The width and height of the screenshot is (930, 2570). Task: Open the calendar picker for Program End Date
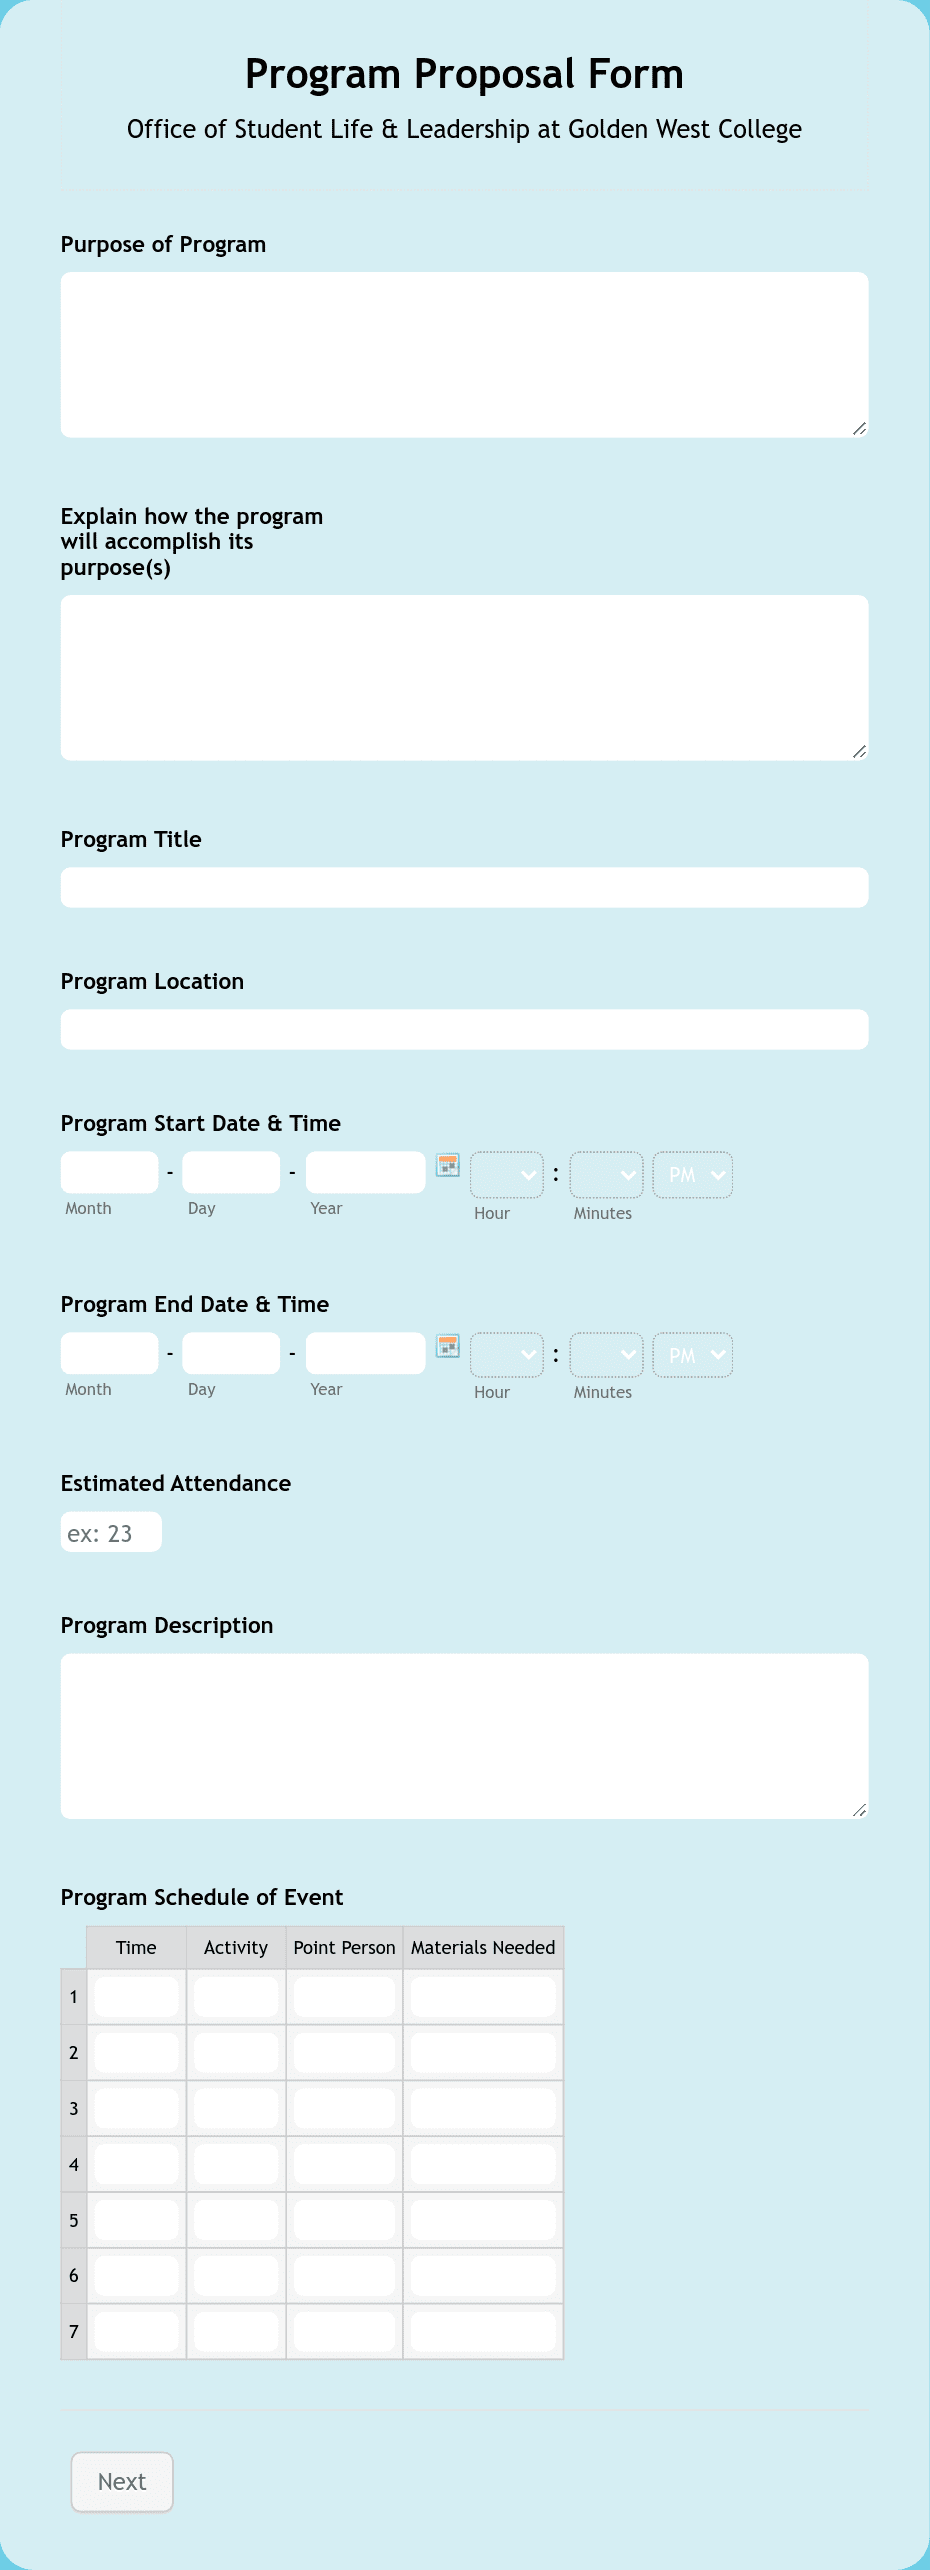[x=448, y=1348]
